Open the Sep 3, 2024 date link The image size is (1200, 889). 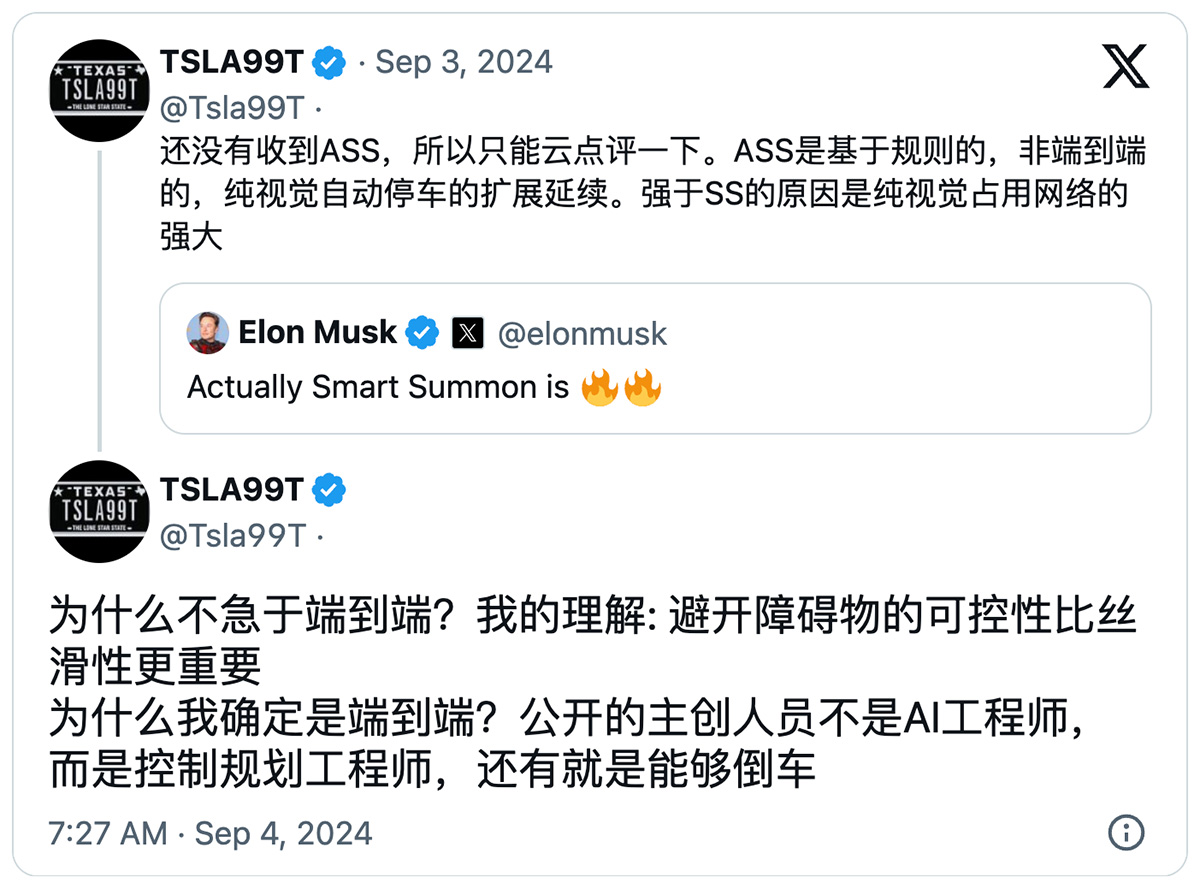pyautogui.click(x=464, y=63)
